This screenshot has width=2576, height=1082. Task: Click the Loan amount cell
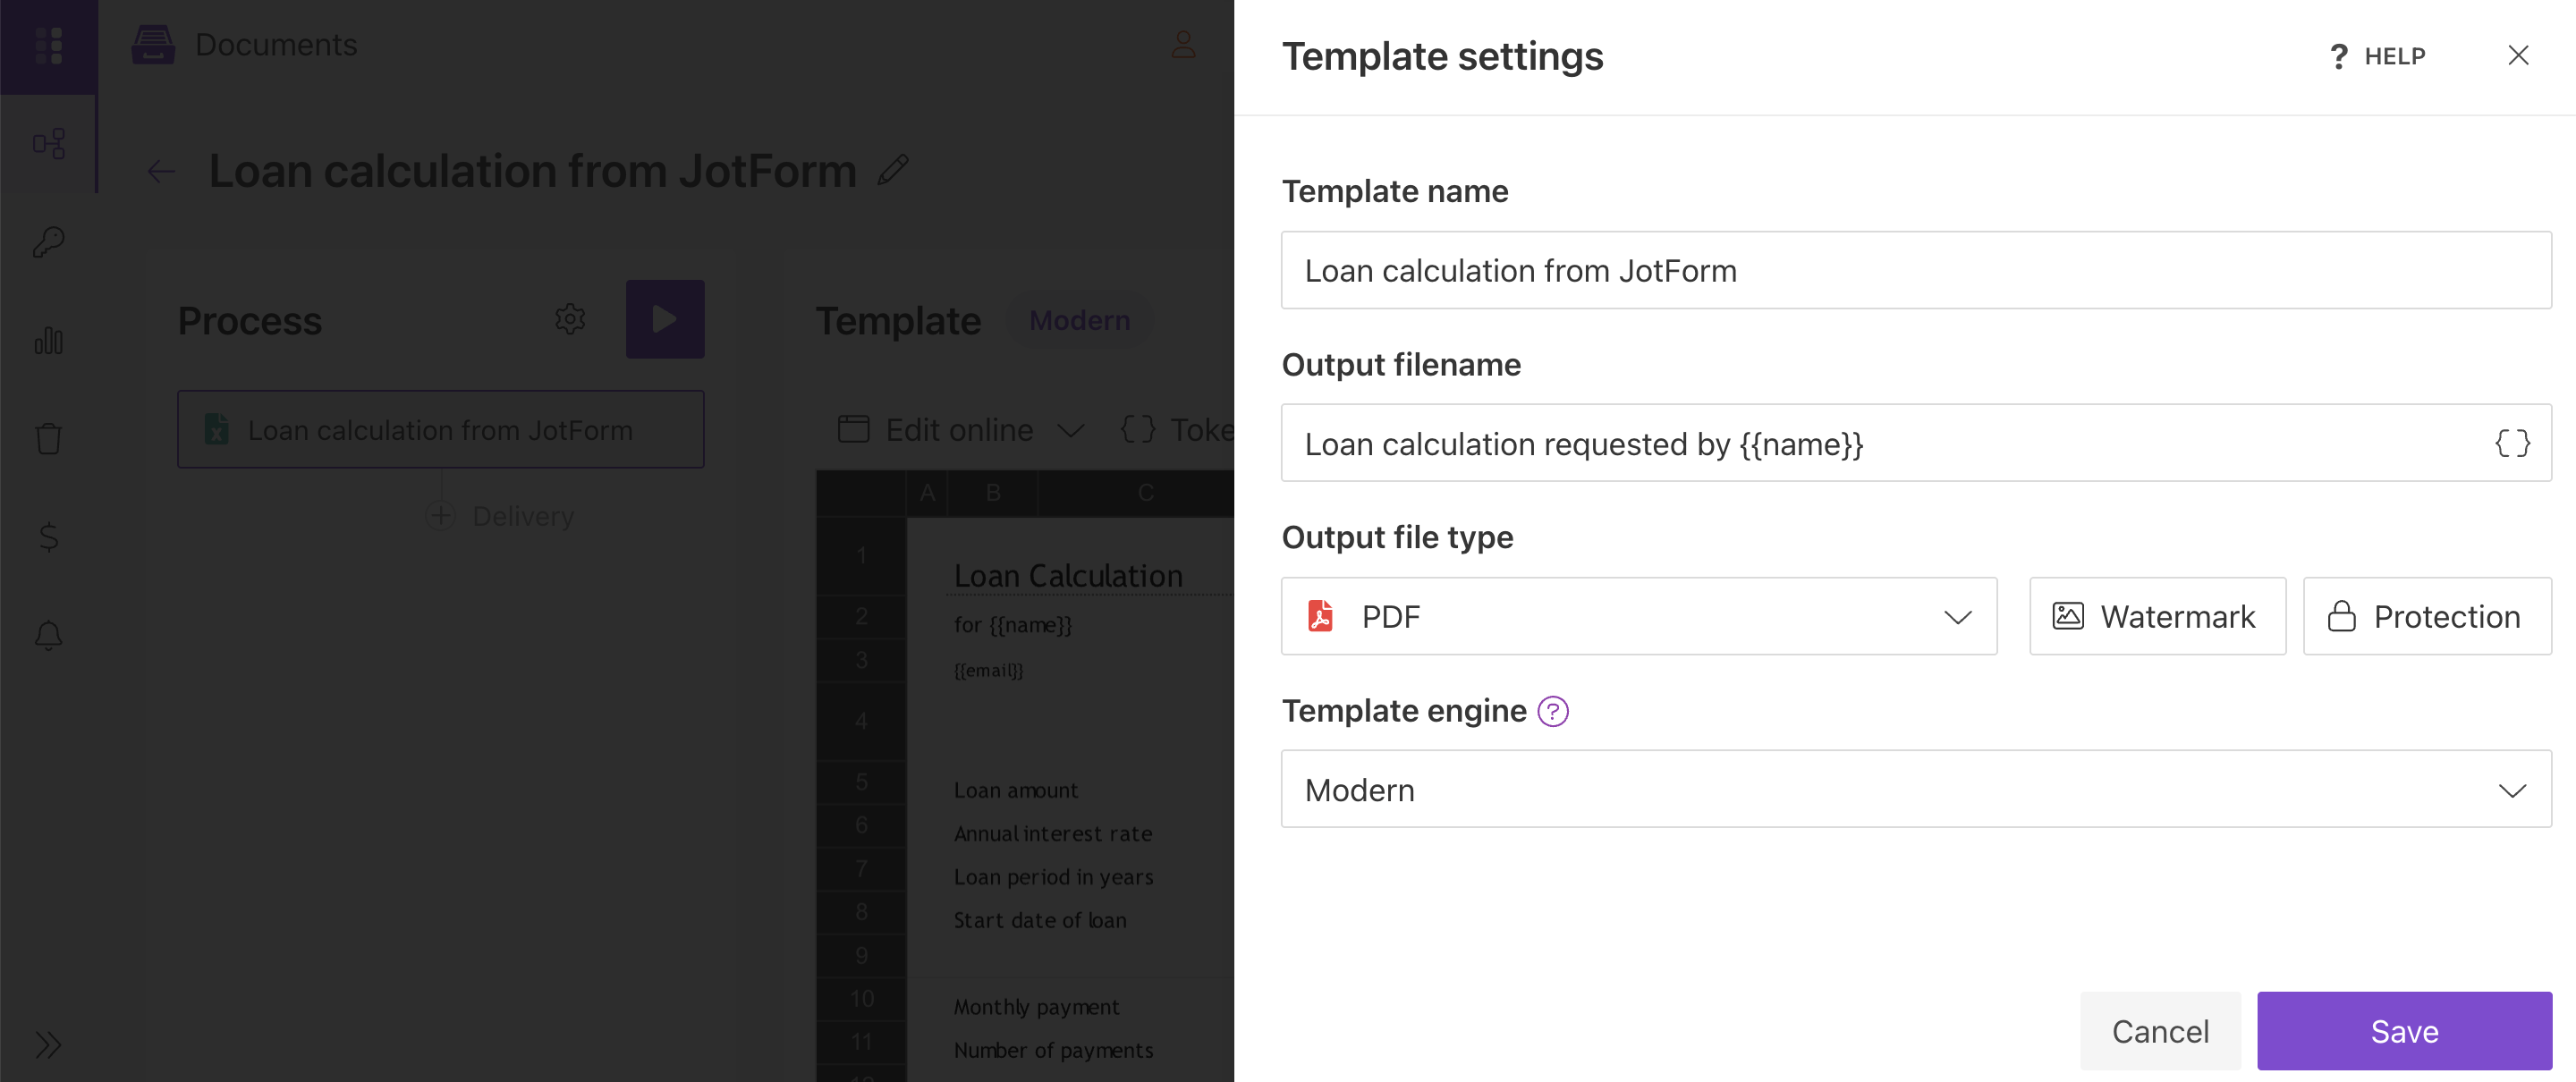point(1015,791)
